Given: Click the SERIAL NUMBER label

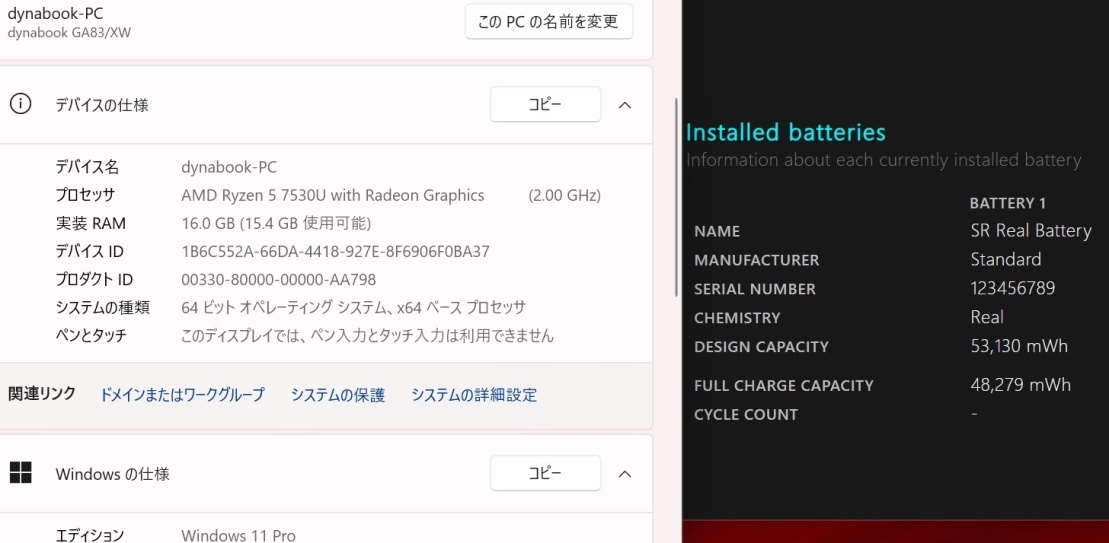Looking at the screenshot, I should click(755, 289).
